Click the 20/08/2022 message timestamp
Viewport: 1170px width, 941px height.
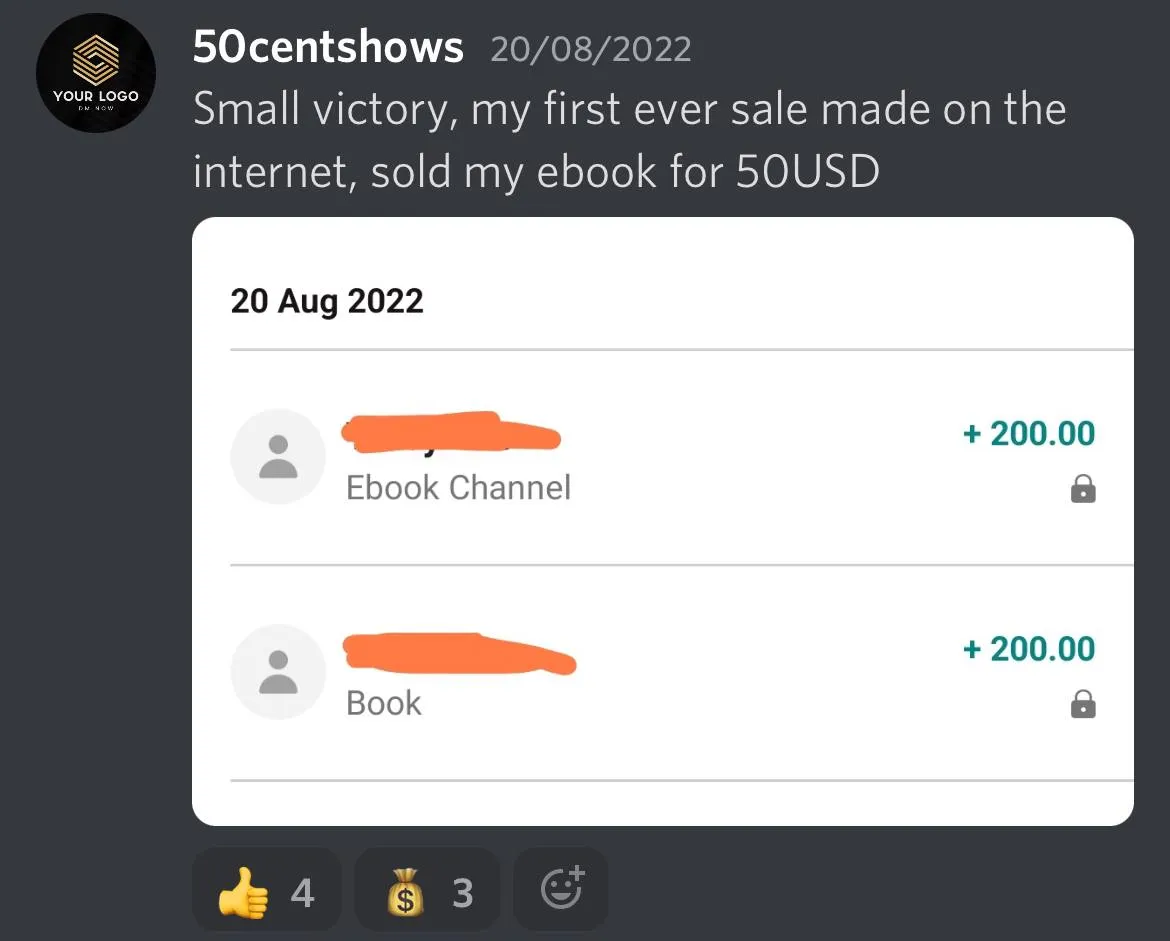point(590,49)
